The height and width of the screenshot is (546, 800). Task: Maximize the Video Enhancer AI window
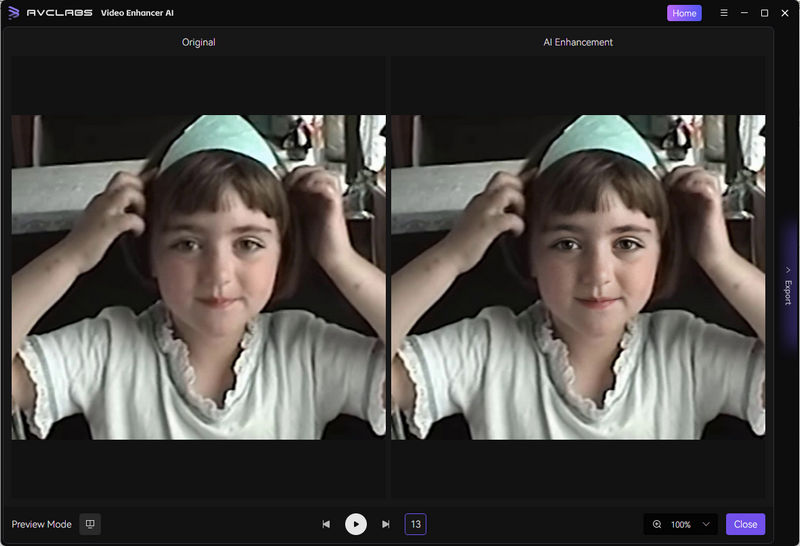coord(764,13)
